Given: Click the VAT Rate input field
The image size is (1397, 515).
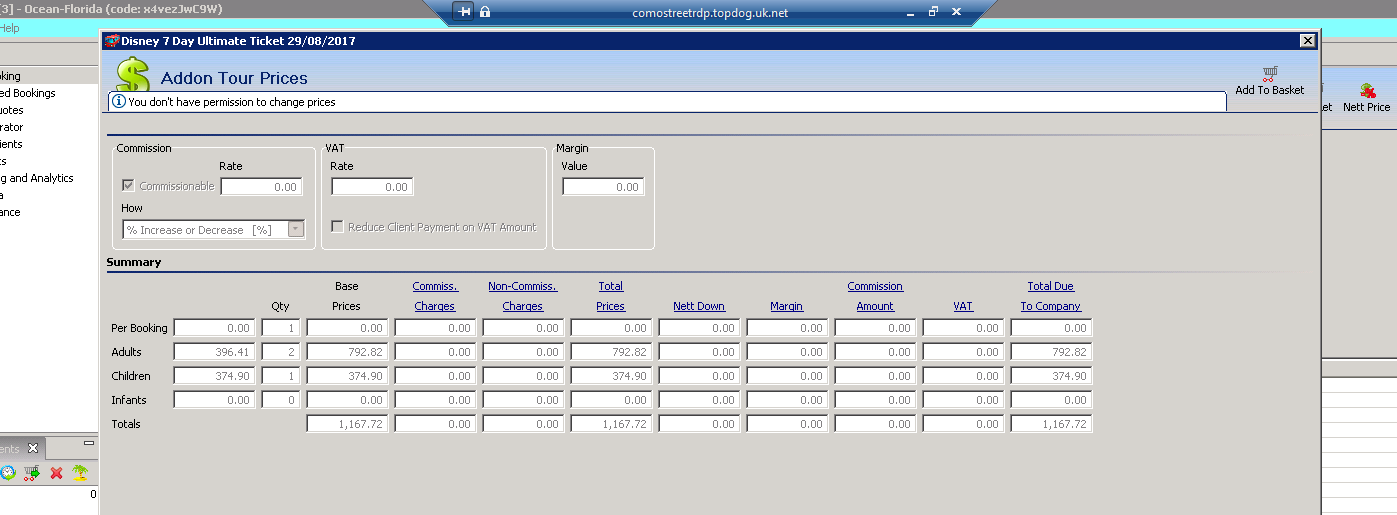Looking at the screenshot, I should [372, 187].
